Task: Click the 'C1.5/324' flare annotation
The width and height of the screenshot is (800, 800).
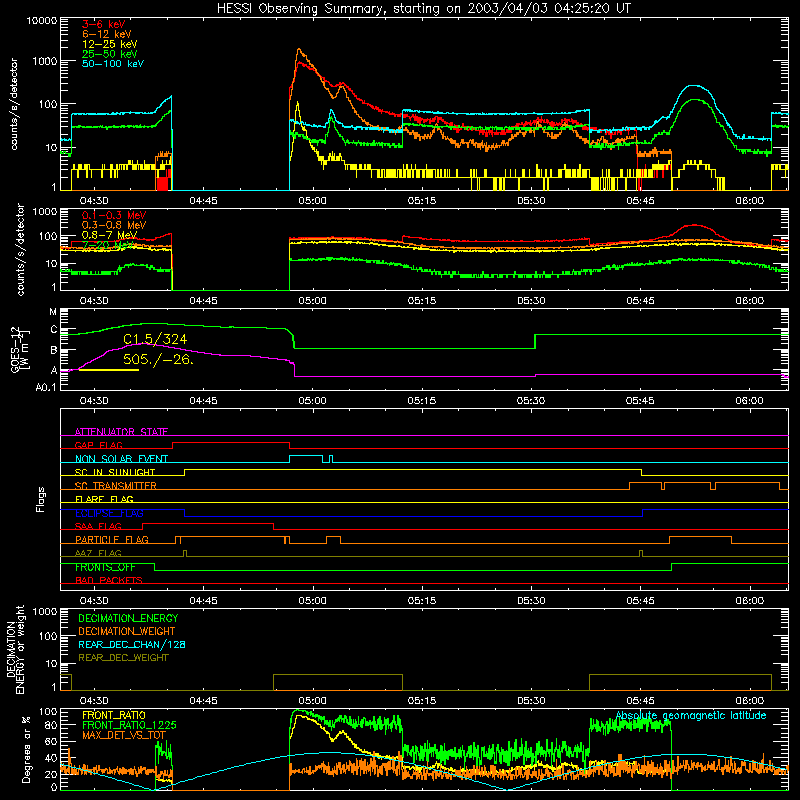Action: (x=155, y=339)
